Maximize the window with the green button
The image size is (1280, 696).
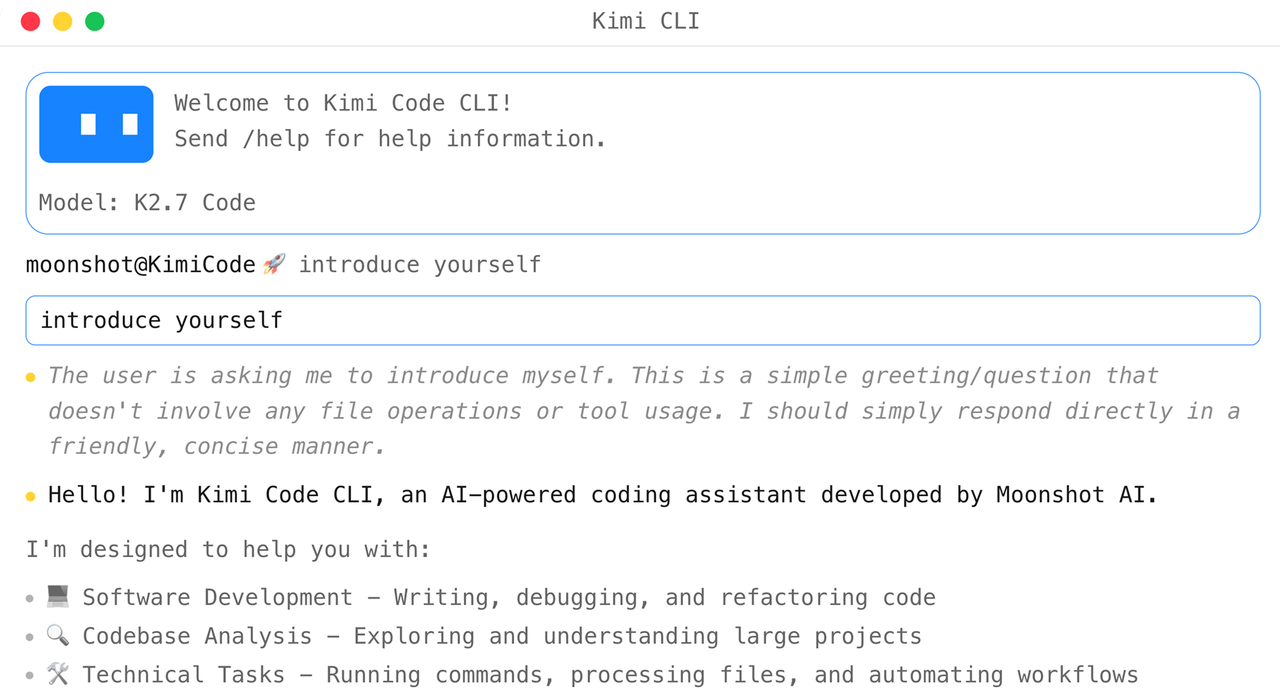[x=94, y=21]
